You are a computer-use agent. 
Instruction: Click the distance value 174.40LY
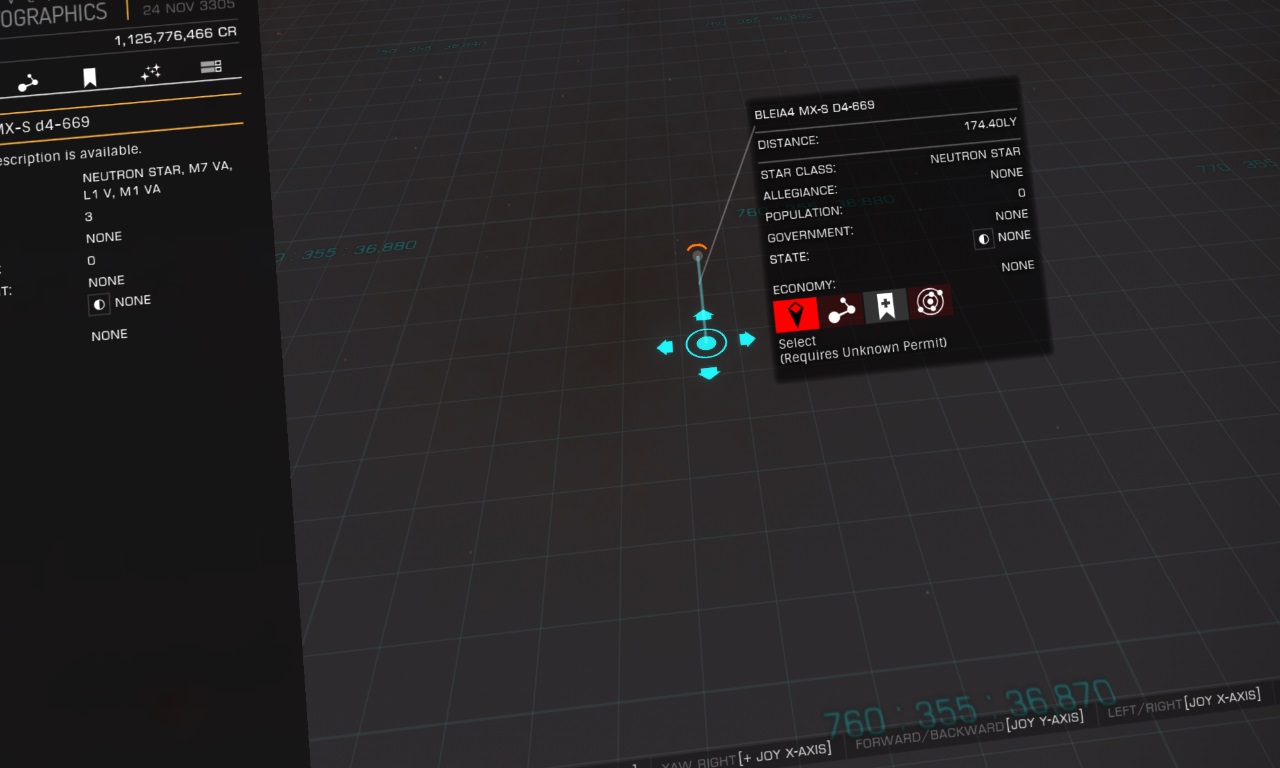pos(990,124)
